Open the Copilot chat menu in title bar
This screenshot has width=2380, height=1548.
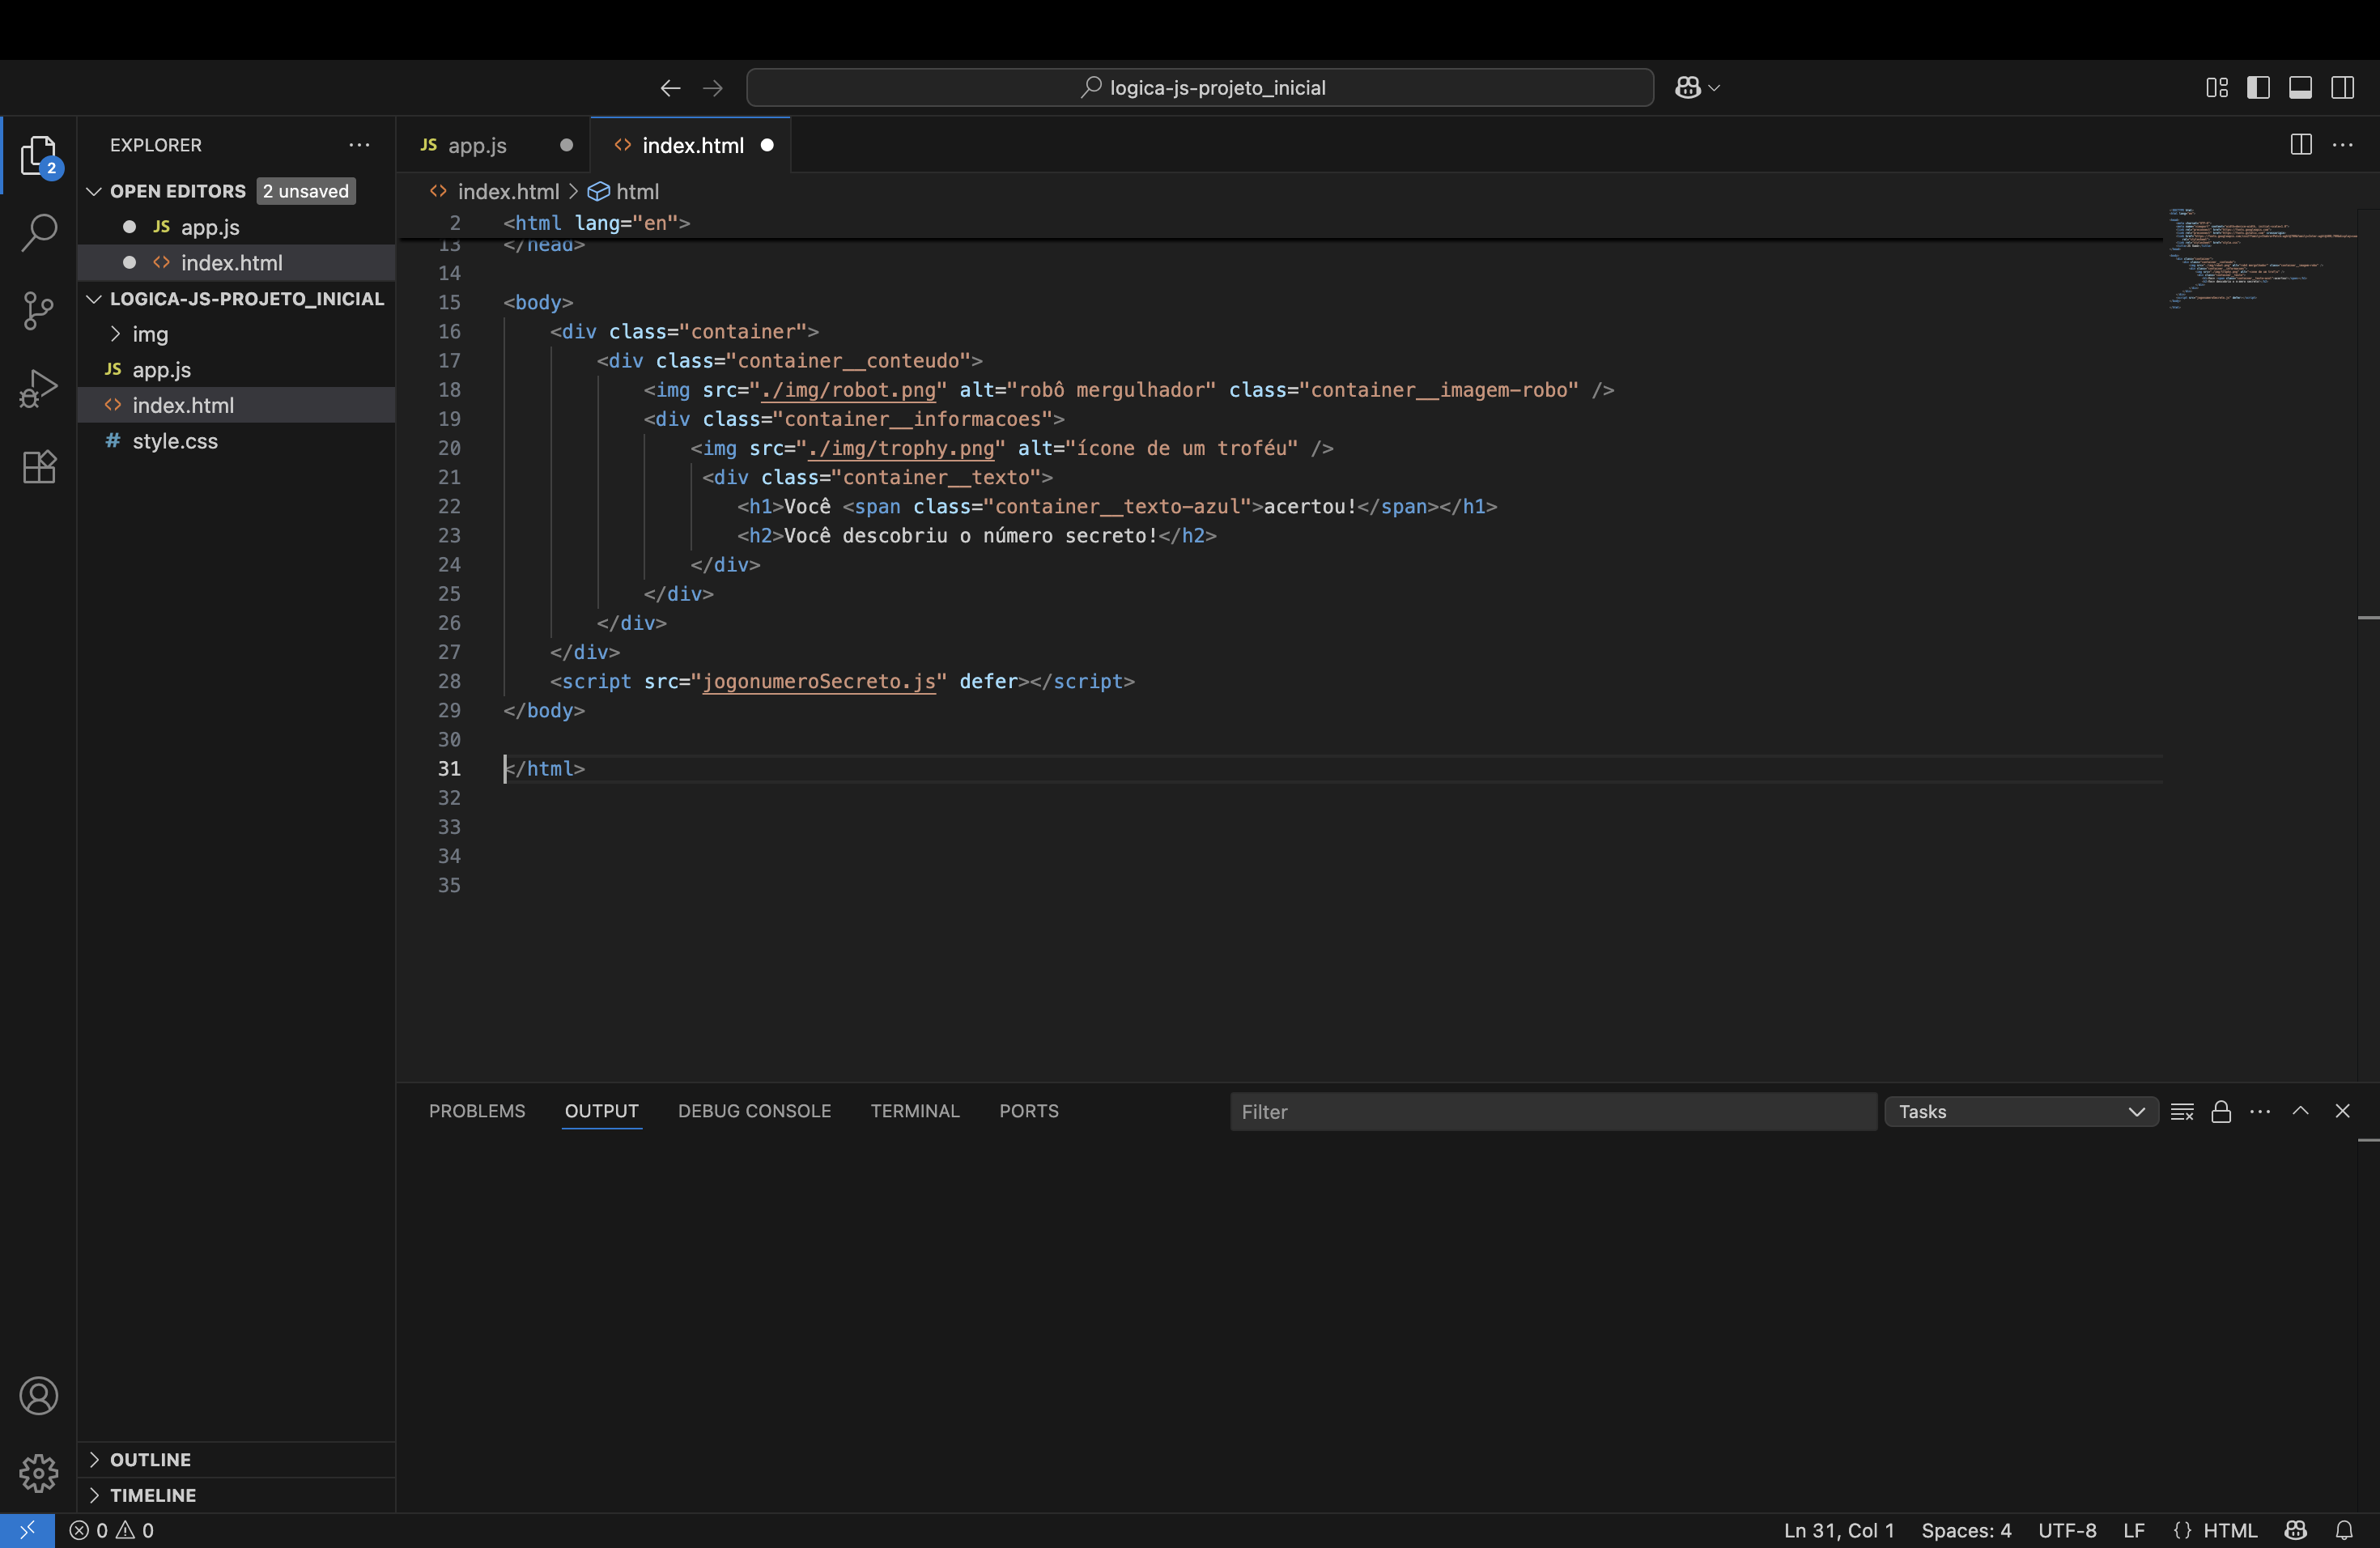click(1697, 88)
